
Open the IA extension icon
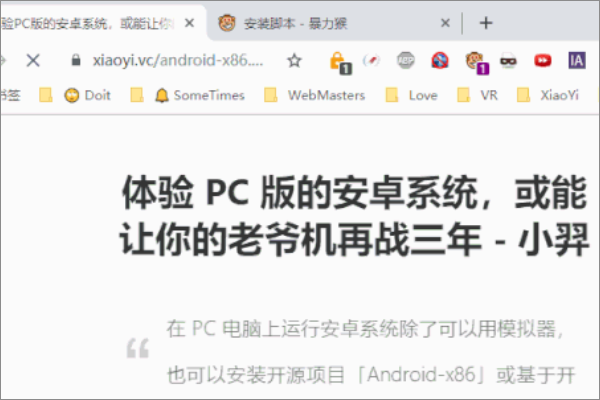click(x=577, y=60)
